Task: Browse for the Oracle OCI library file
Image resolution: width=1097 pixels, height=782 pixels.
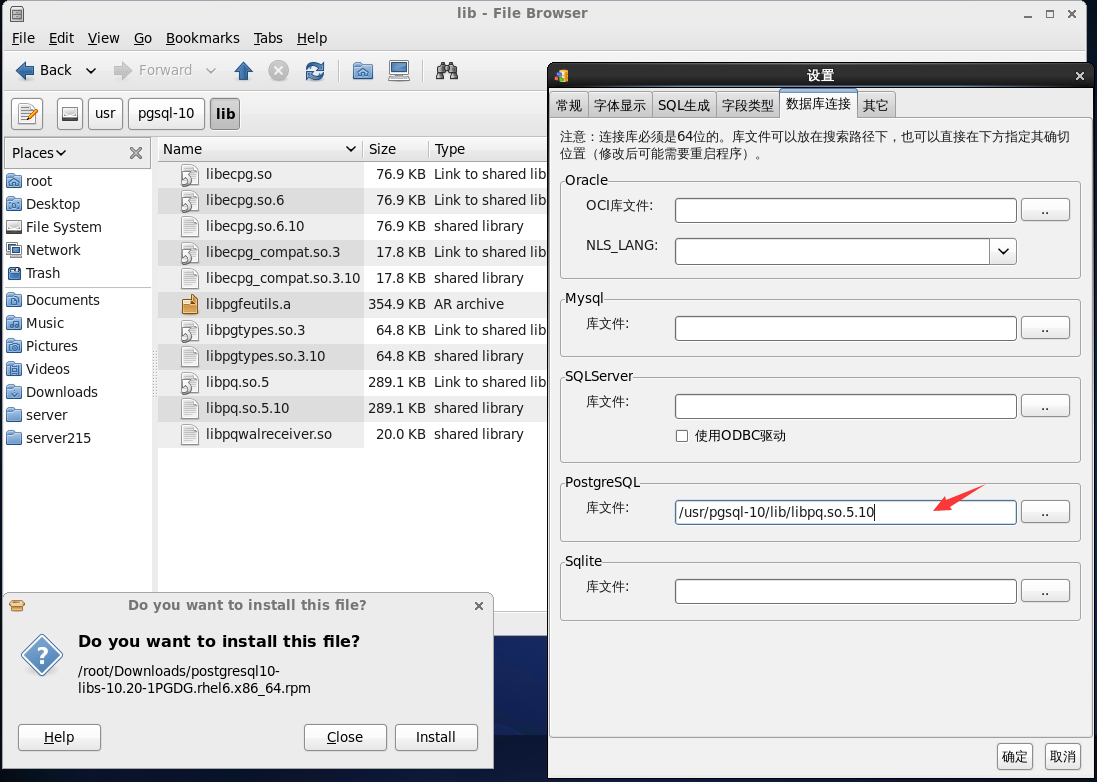Action: 1045,209
